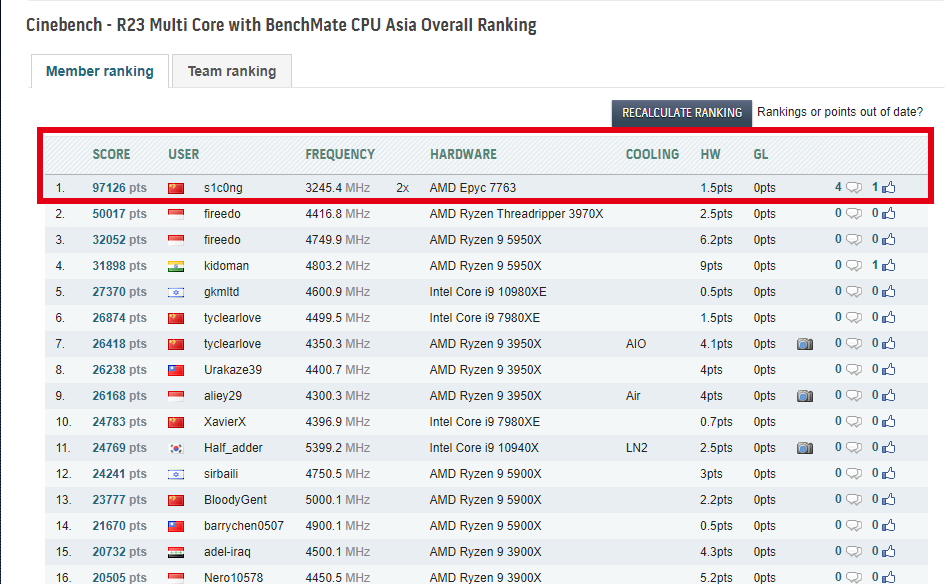Click the Taiwan flag beside Urakaze39
The image size is (948, 584).
click(x=176, y=370)
